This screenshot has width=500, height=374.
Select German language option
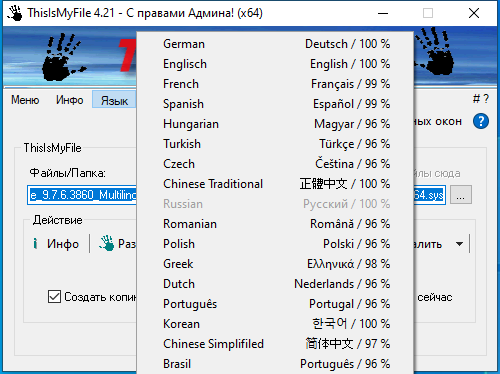[x=275, y=44]
